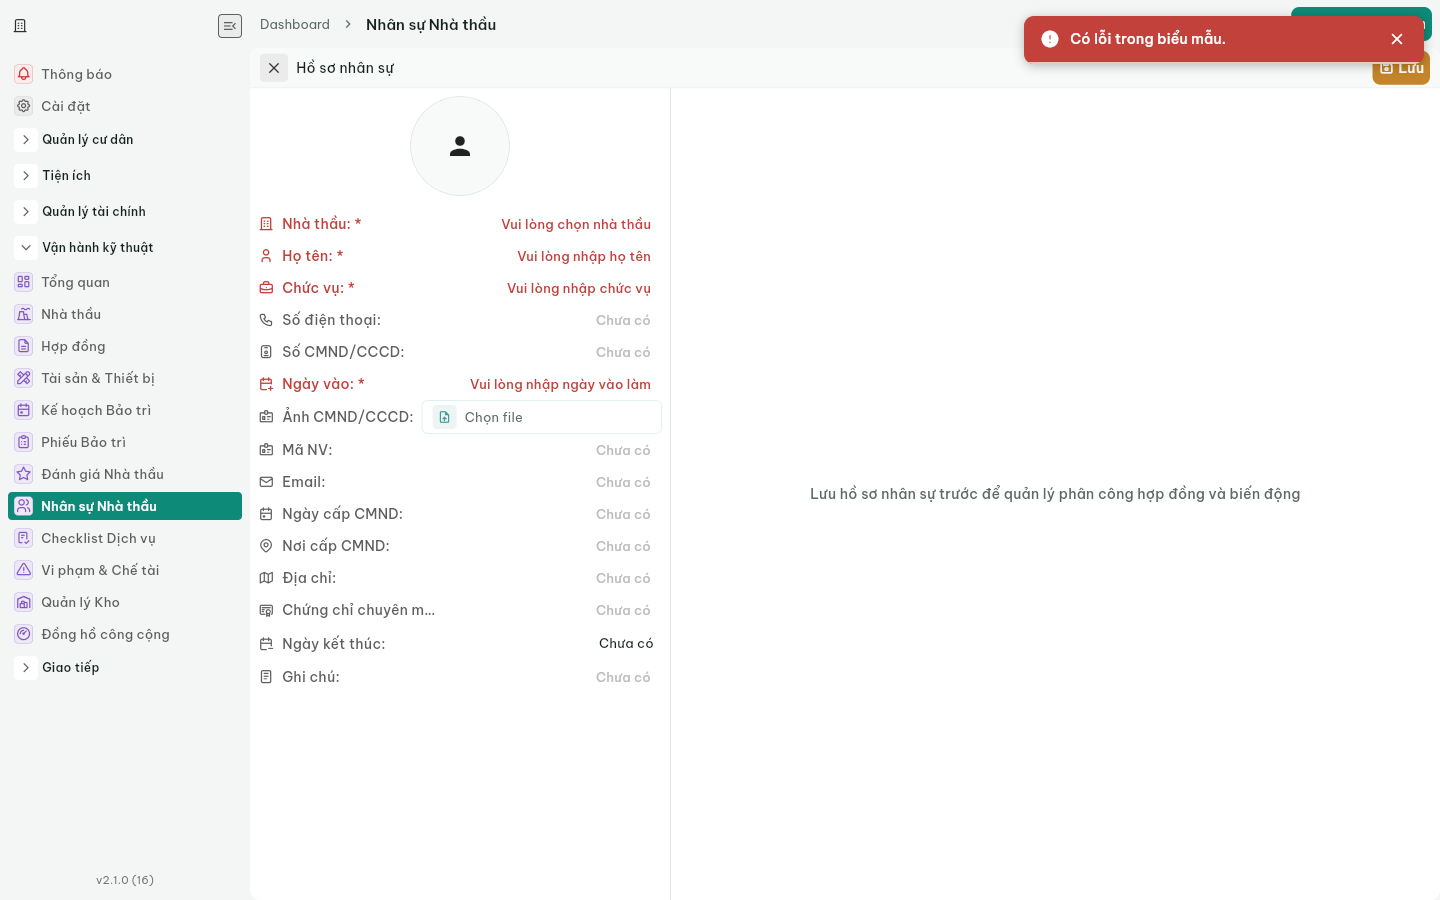
Task: Go to Hợp đồng menu item
Action: tap(125, 346)
